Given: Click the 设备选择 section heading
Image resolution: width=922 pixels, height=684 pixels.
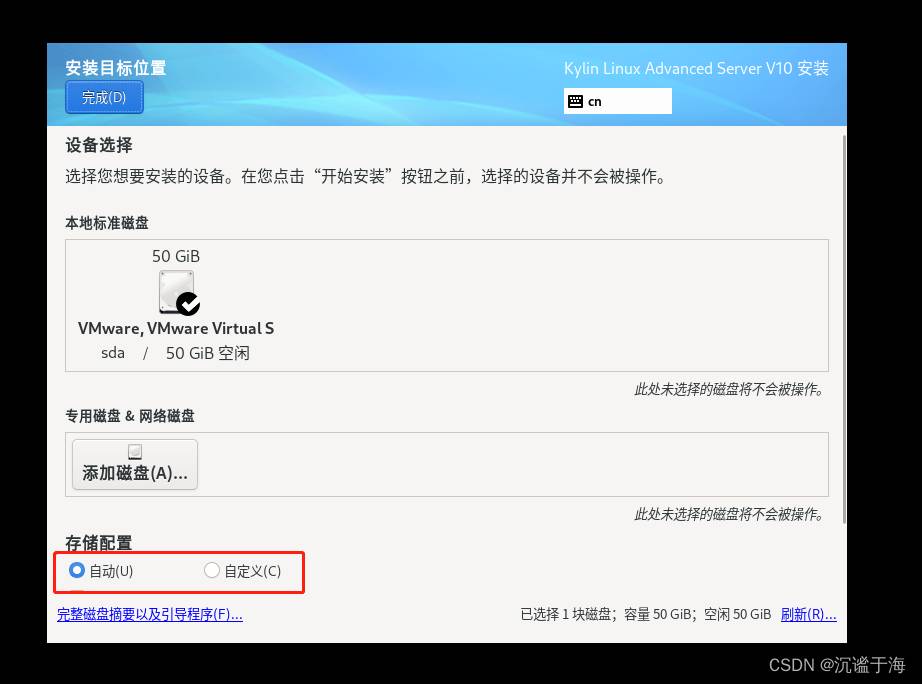Looking at the screenshot, I should (x=99, y=145).
